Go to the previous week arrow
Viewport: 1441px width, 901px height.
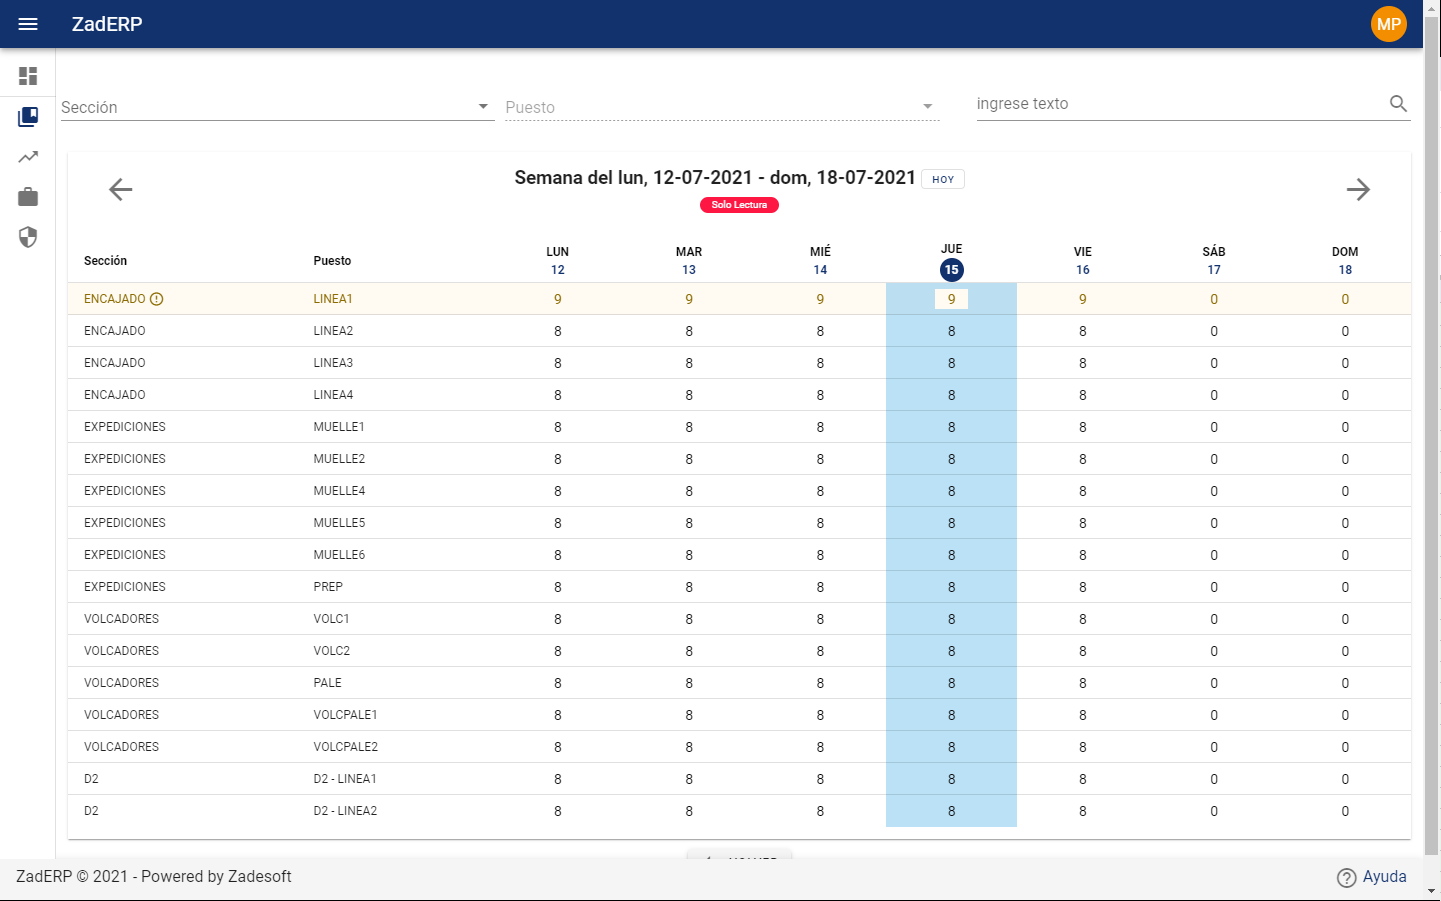pos(121,189)
